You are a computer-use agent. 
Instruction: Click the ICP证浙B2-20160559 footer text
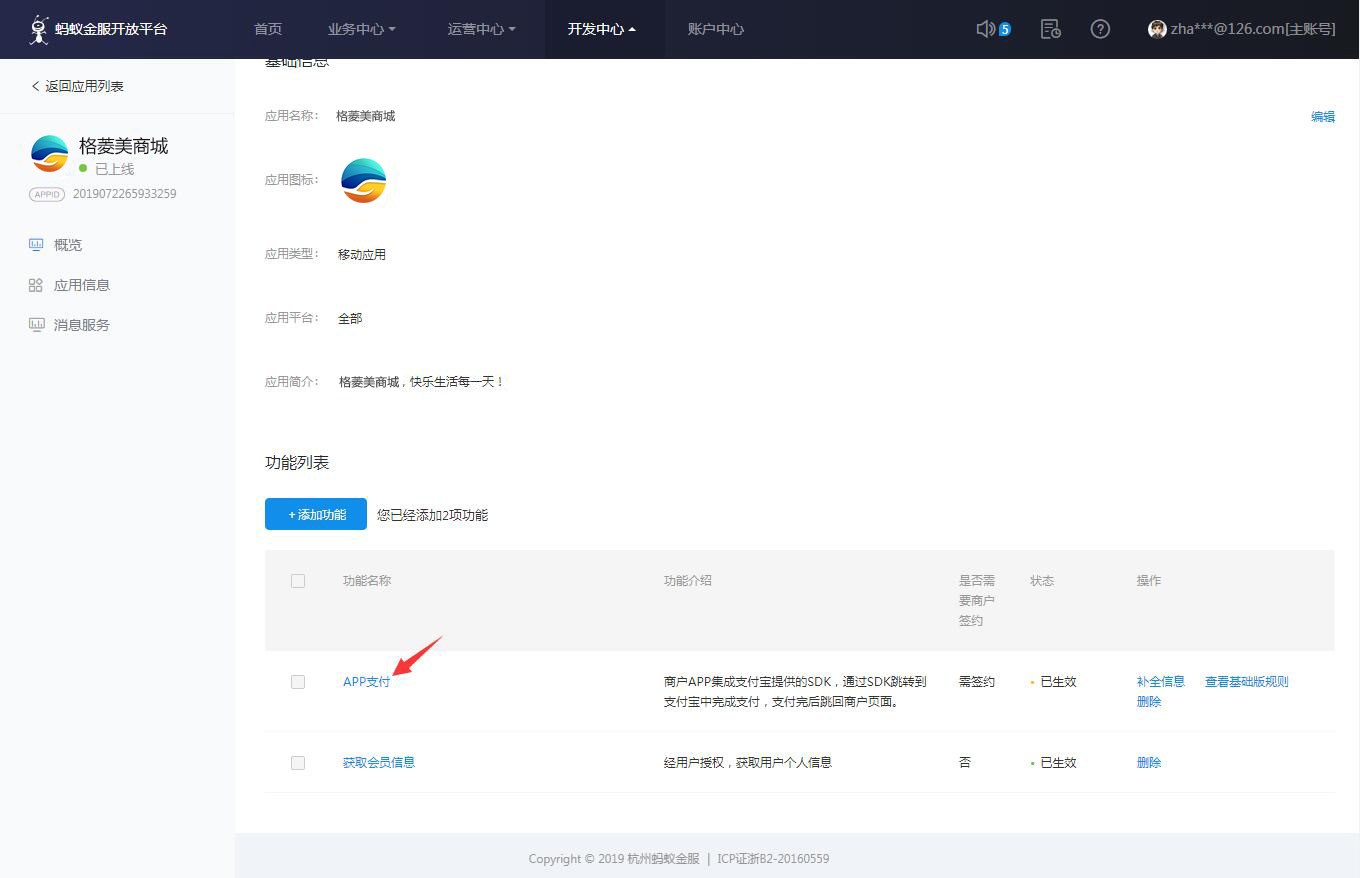point(773,859)
